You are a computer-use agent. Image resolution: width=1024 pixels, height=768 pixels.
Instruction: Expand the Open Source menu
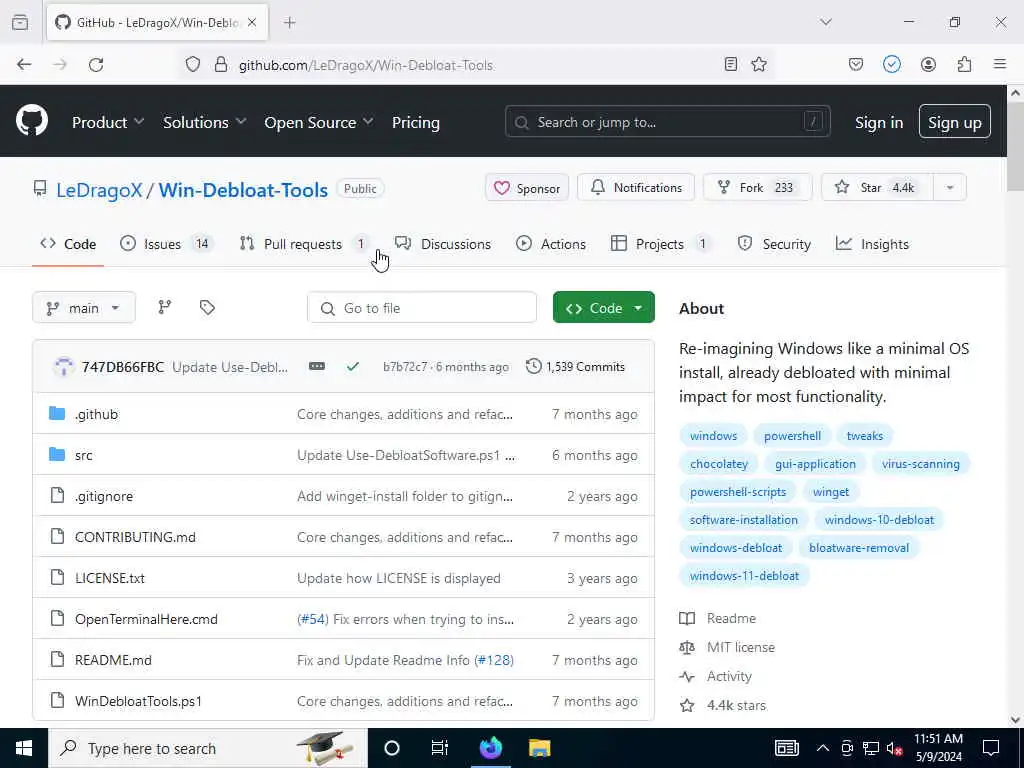(x=319, y=122)
